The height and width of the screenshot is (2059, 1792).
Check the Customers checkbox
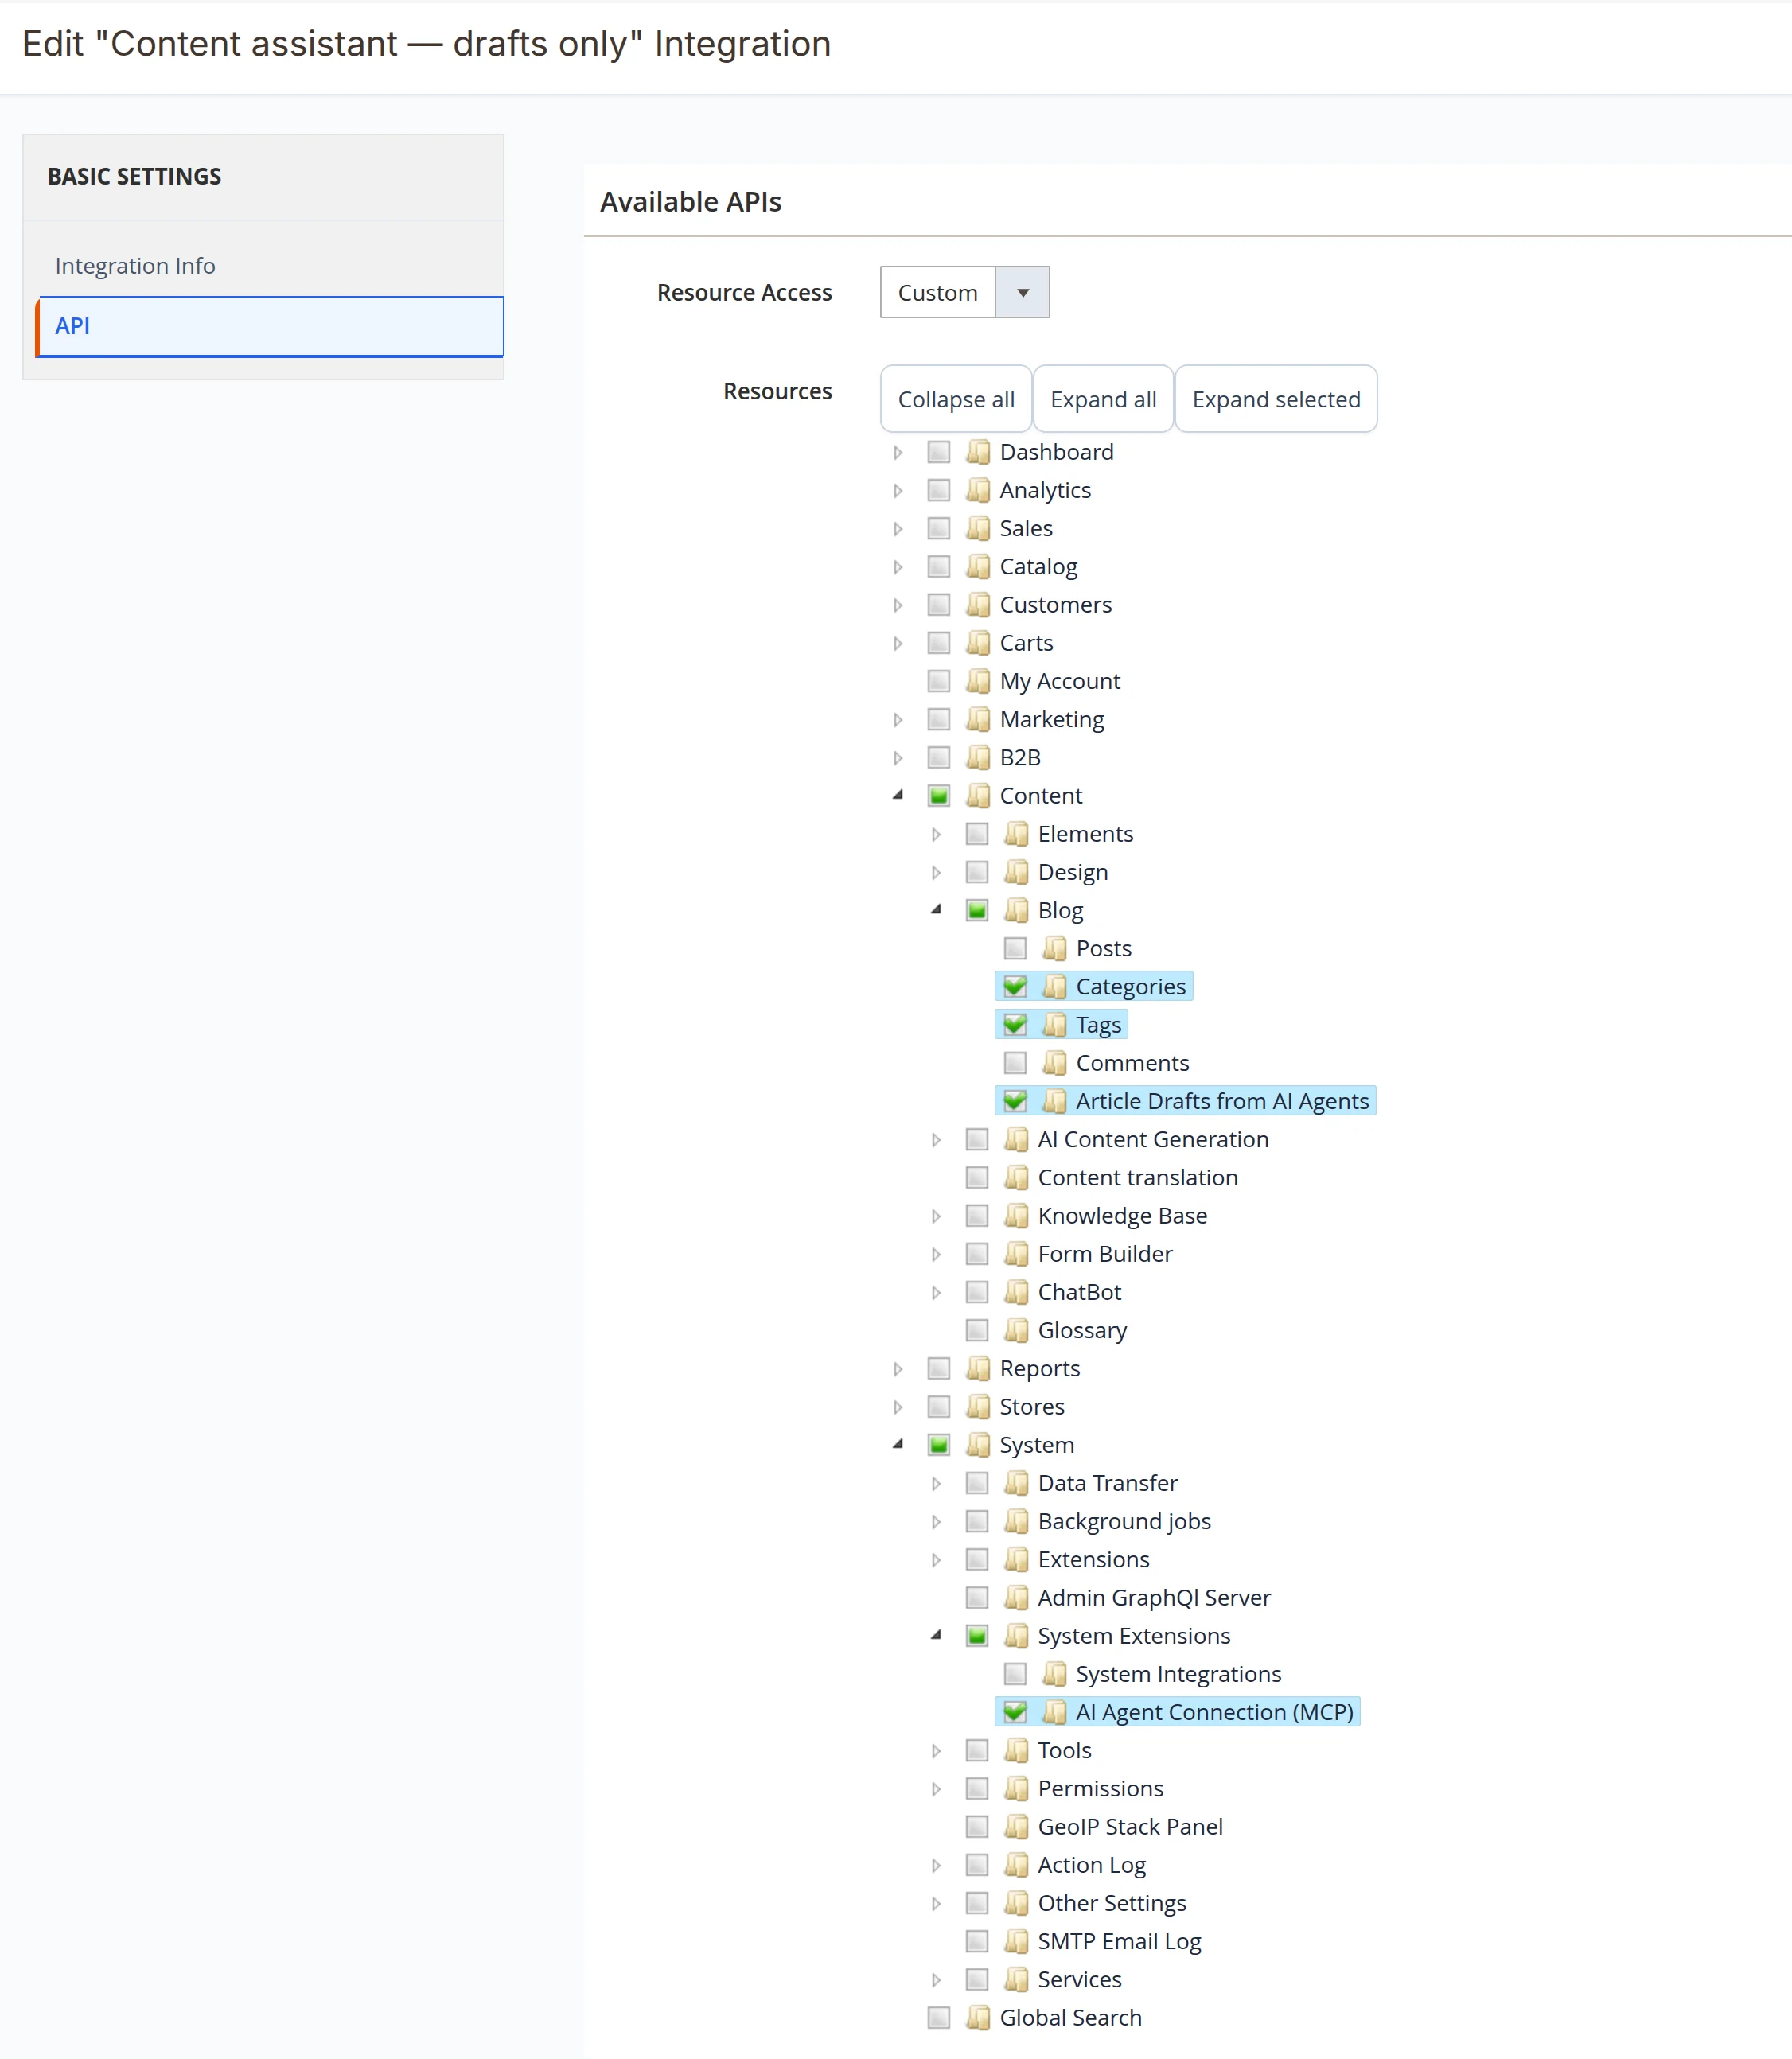click(x=939, y=605)
